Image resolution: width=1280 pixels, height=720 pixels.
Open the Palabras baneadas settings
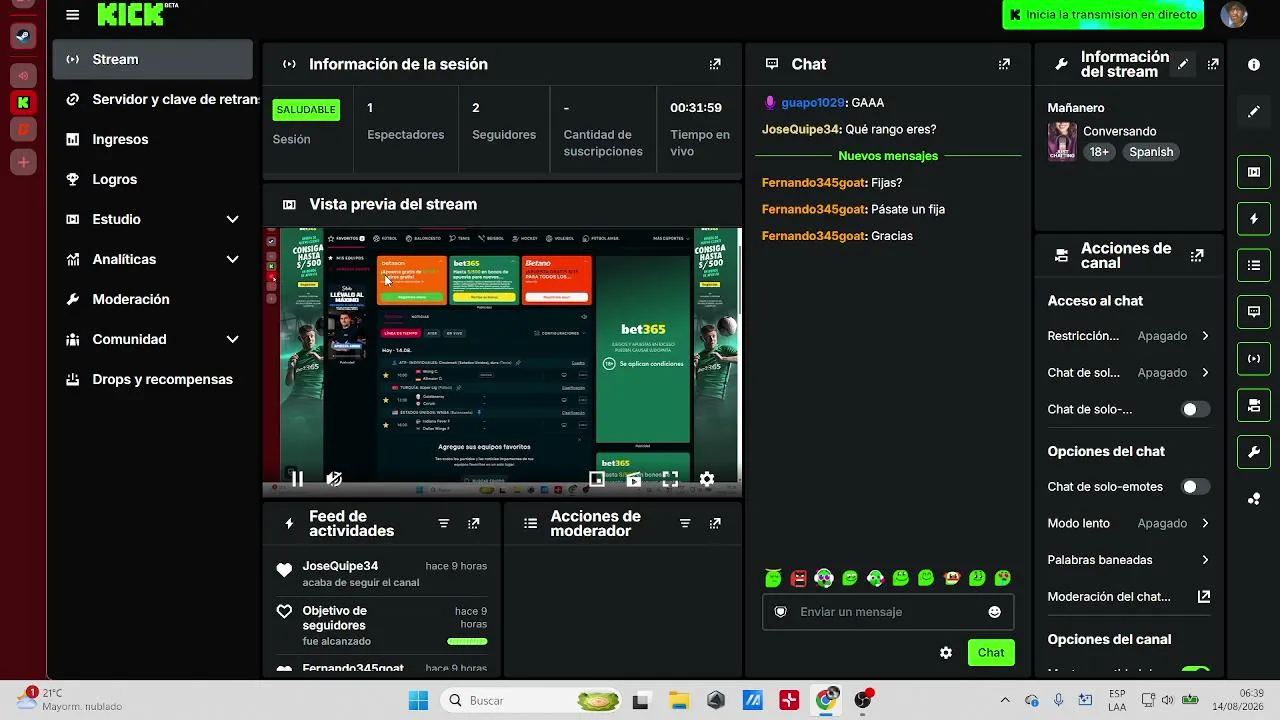pos(1128,560)
